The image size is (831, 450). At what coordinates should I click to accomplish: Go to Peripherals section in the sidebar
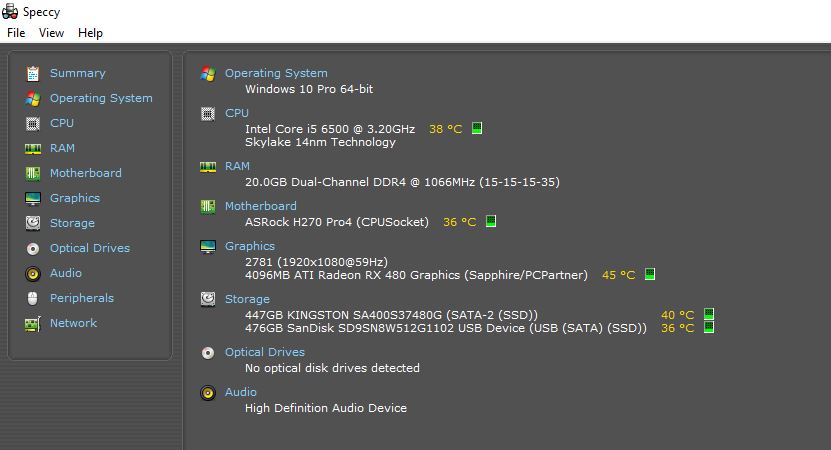tap(81, 298)
